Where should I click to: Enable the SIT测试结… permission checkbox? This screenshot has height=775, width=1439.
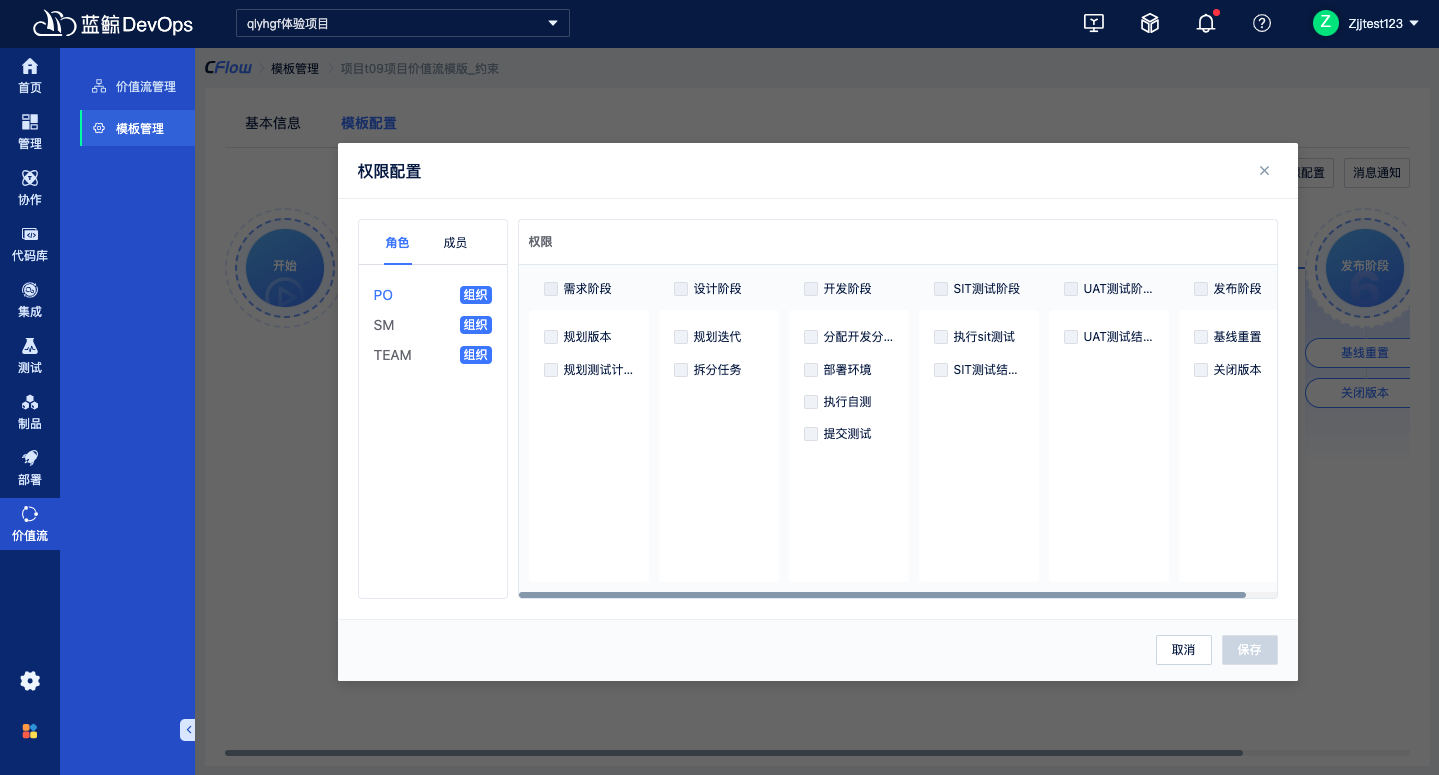point(941,370)
